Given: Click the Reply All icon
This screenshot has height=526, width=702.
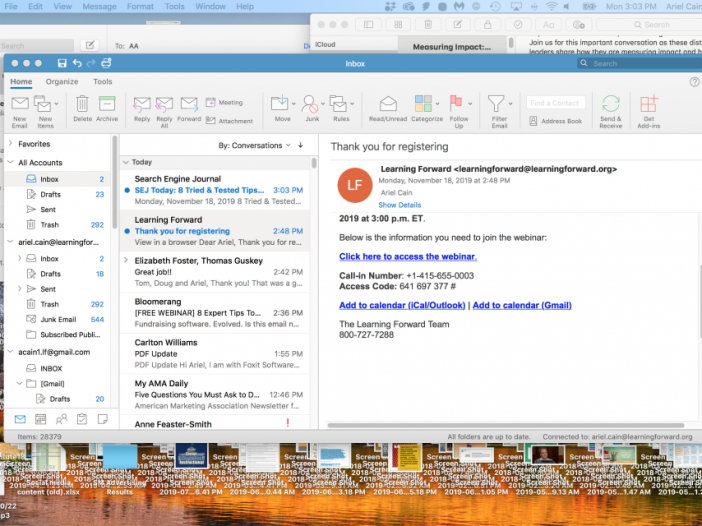Looking at the screenshot, I should point(164,105).
